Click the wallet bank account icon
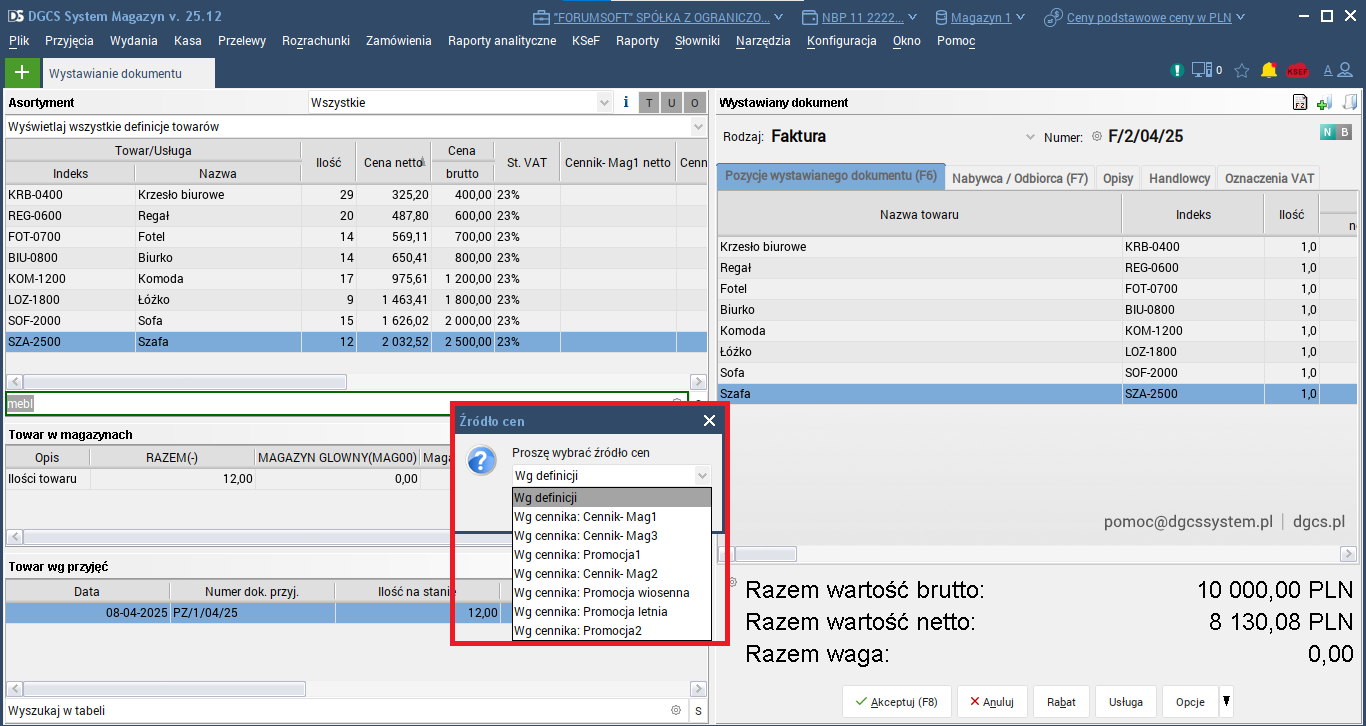The width and height of the screenshot is (1366, 726). tap(811, 17)
